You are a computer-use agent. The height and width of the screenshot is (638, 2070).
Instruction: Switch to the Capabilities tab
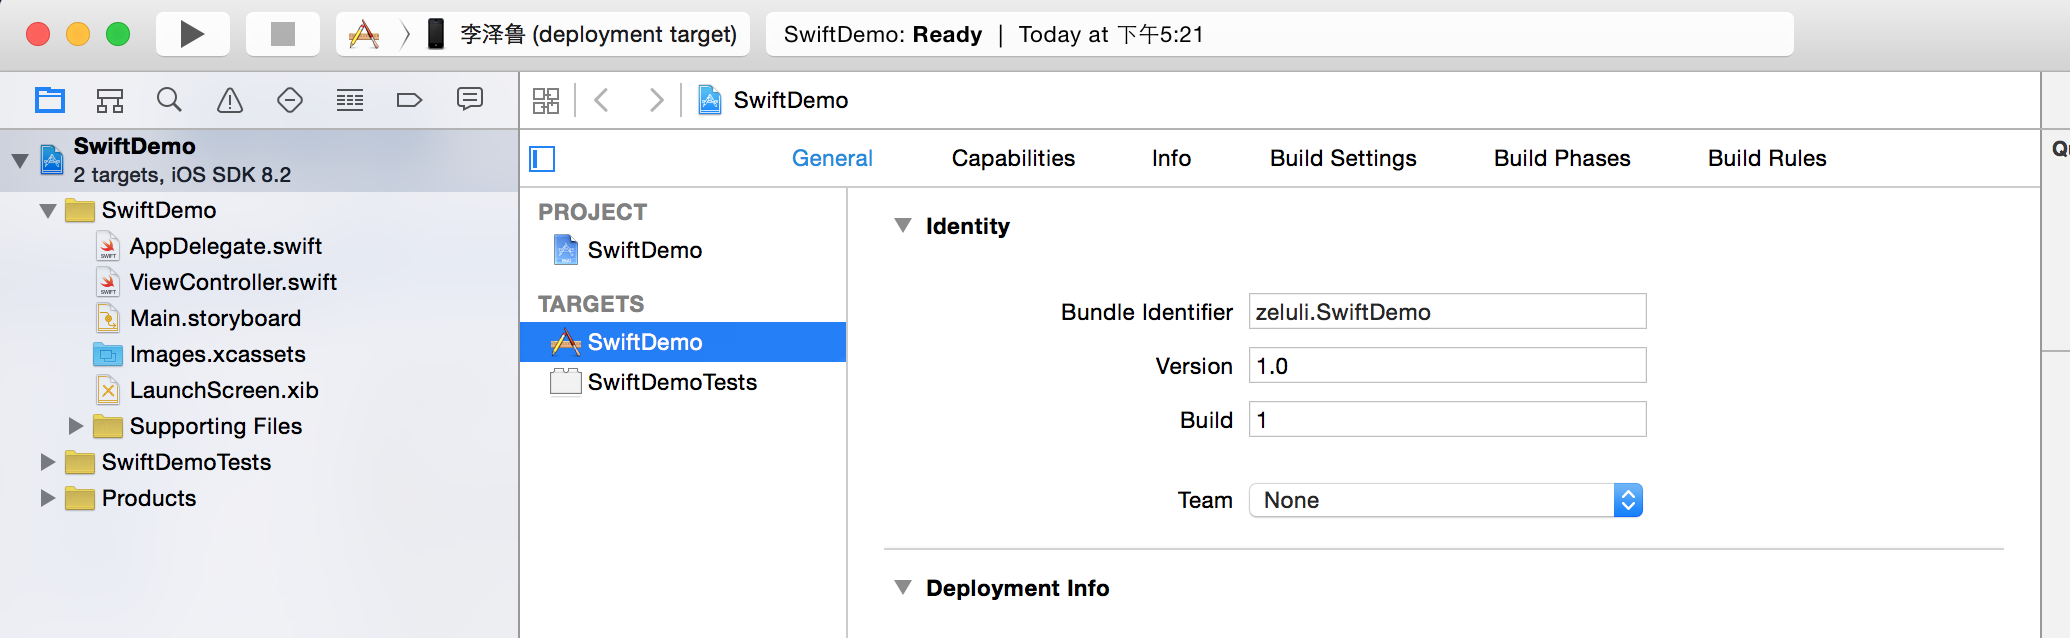coord(1013,158)
